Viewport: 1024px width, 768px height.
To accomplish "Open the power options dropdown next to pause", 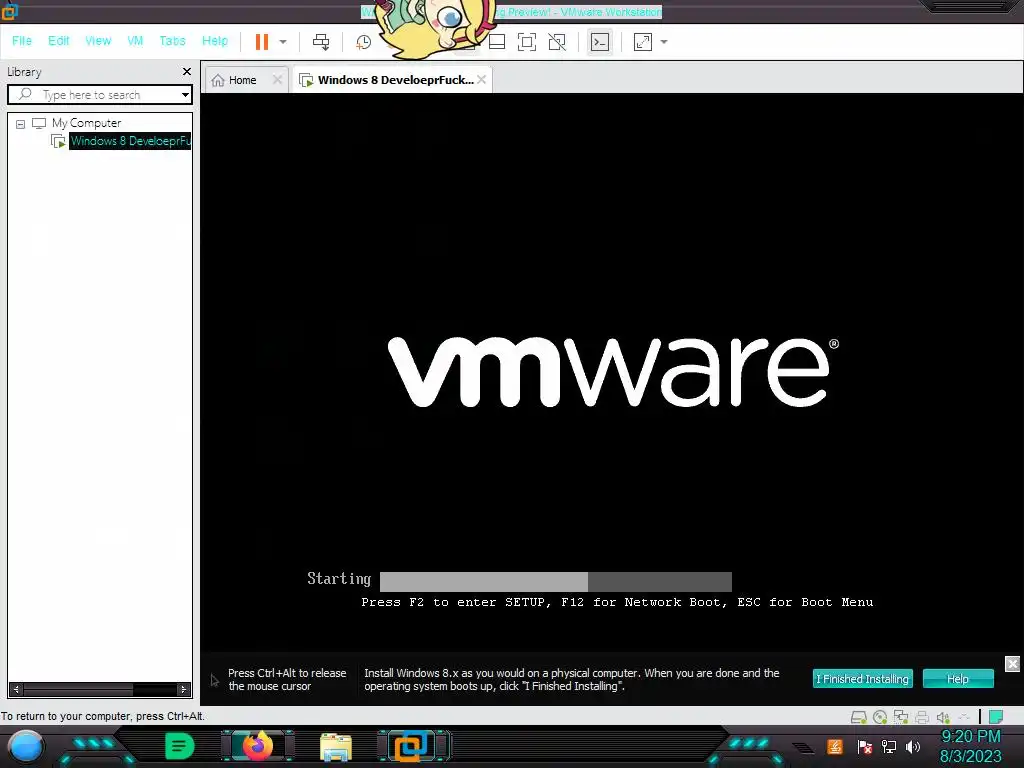I will 283,42.
